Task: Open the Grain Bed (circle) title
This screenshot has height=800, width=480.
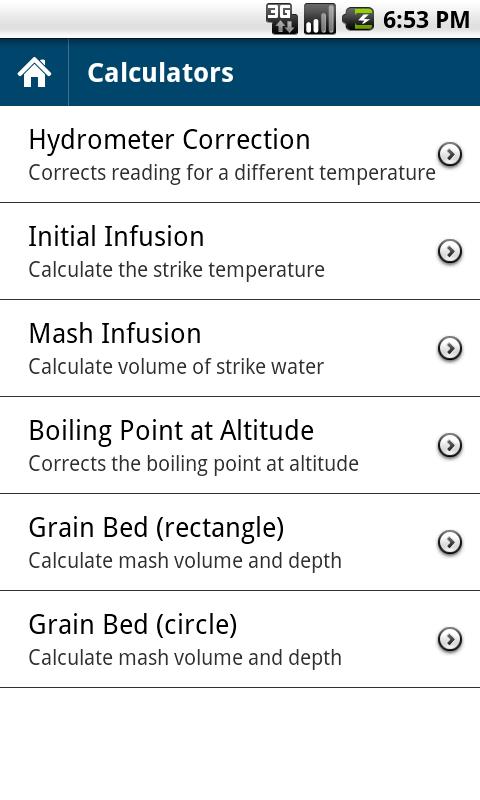Action: [x=133, y=625]
